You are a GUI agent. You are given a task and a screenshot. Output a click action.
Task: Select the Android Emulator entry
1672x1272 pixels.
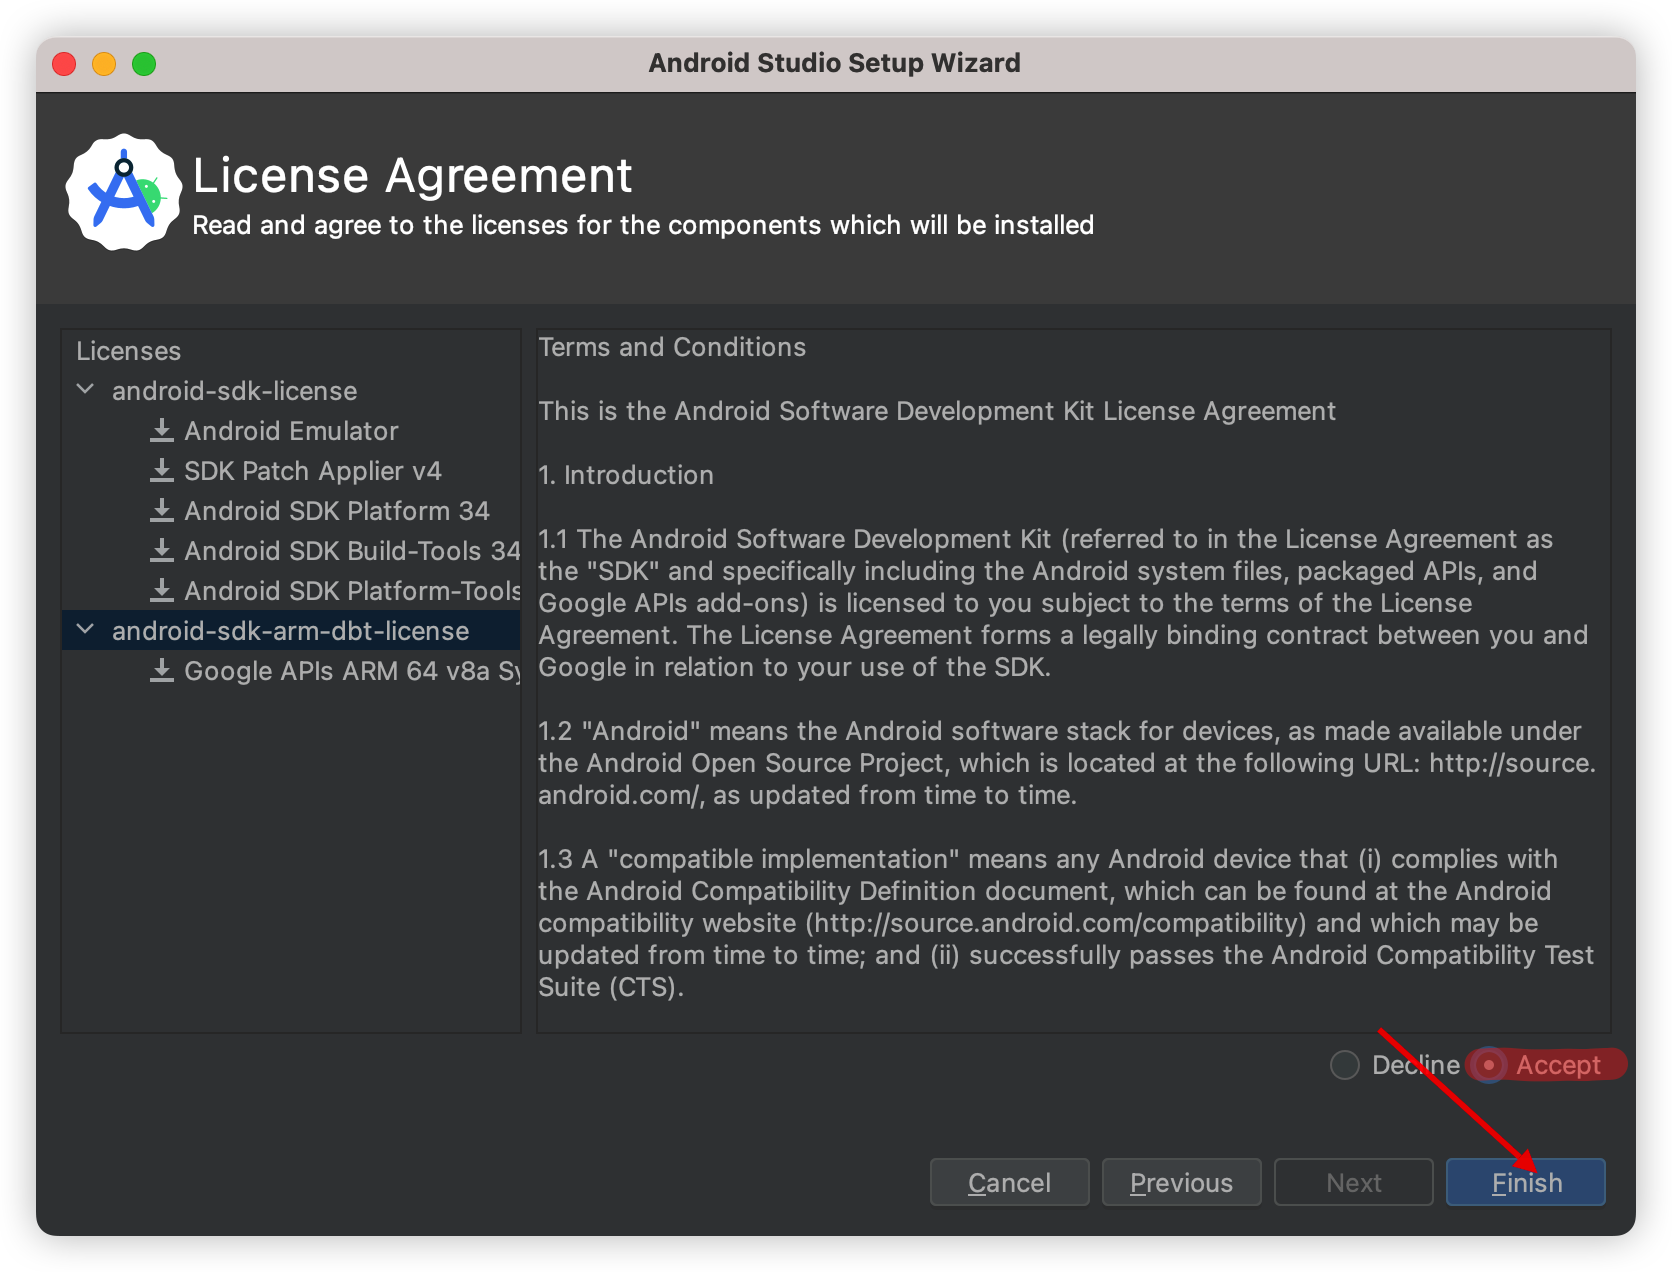[x=291, y=431]
